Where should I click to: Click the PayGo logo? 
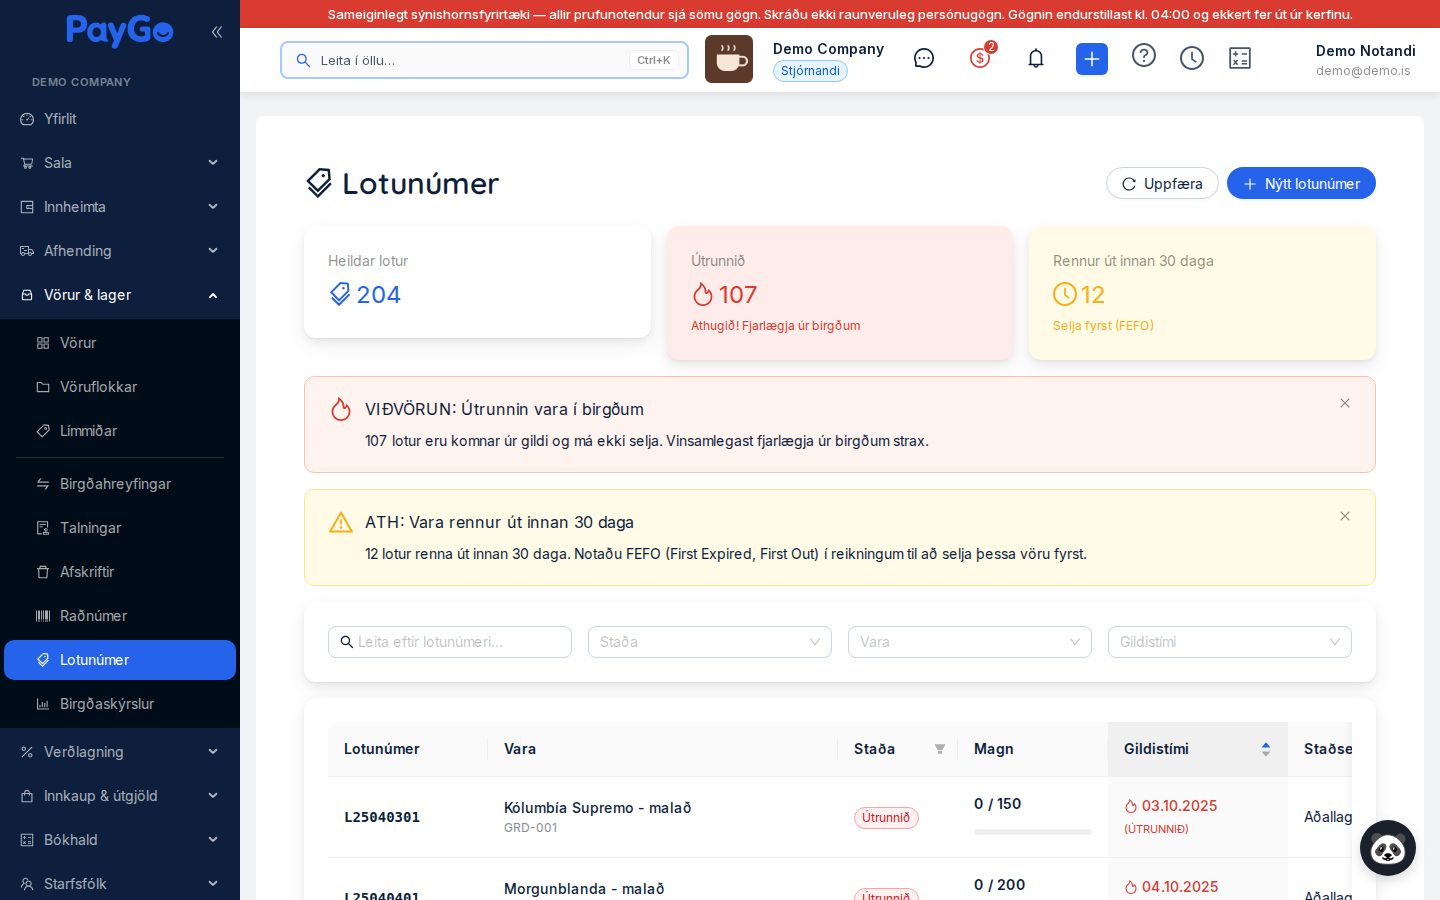click(120, 31)
